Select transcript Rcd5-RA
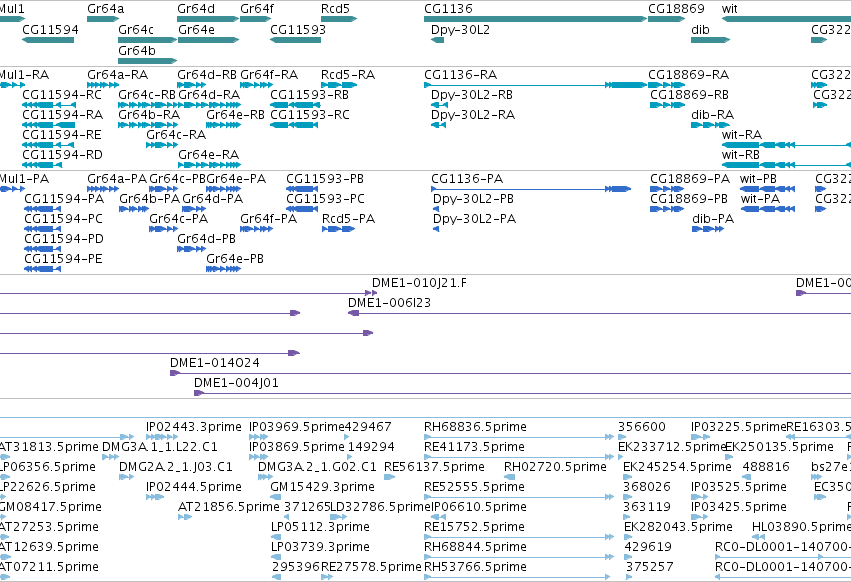 tap(339, 85)
